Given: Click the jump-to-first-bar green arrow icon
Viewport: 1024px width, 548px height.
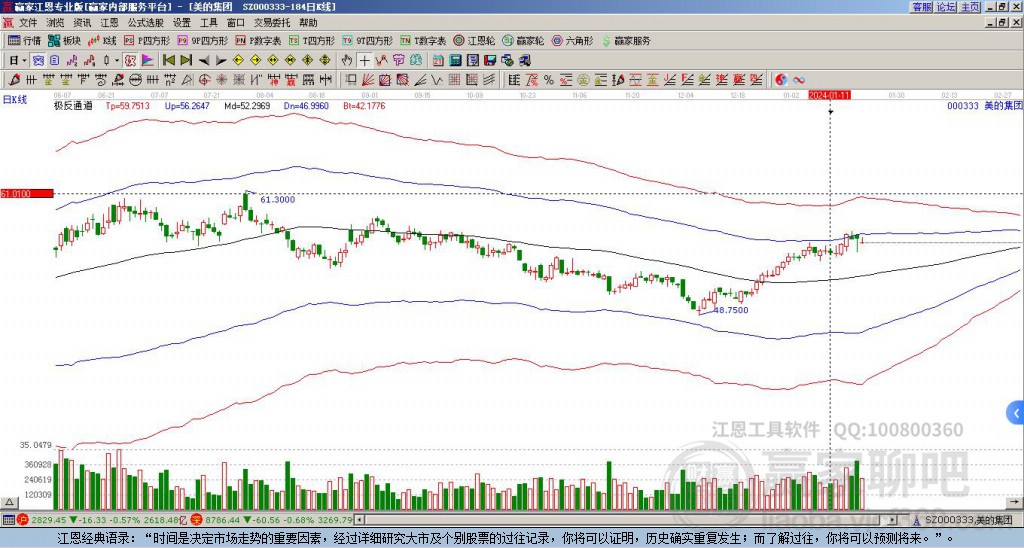Looking at the screenshot, I should (x=168, y=61).
